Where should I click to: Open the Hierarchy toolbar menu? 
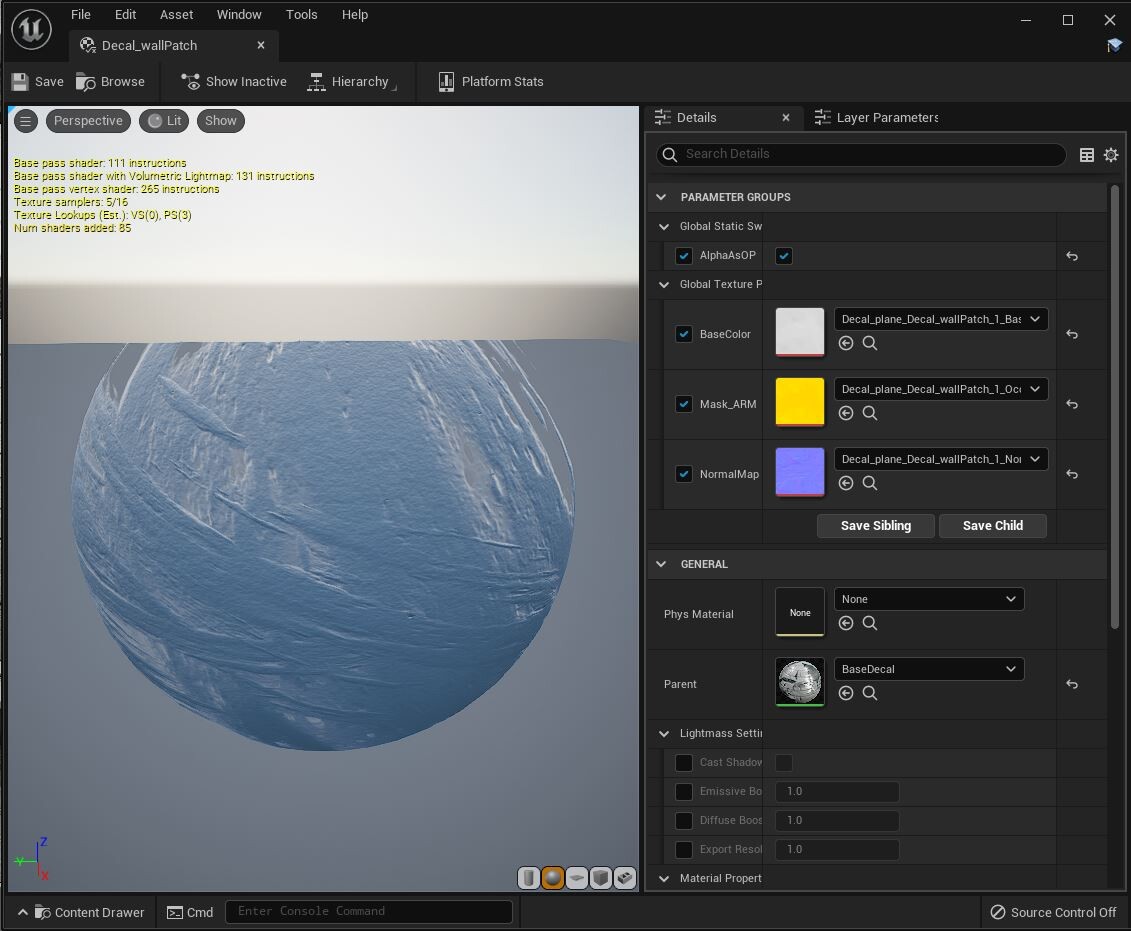pyautogui.click(x=354, y=81)
